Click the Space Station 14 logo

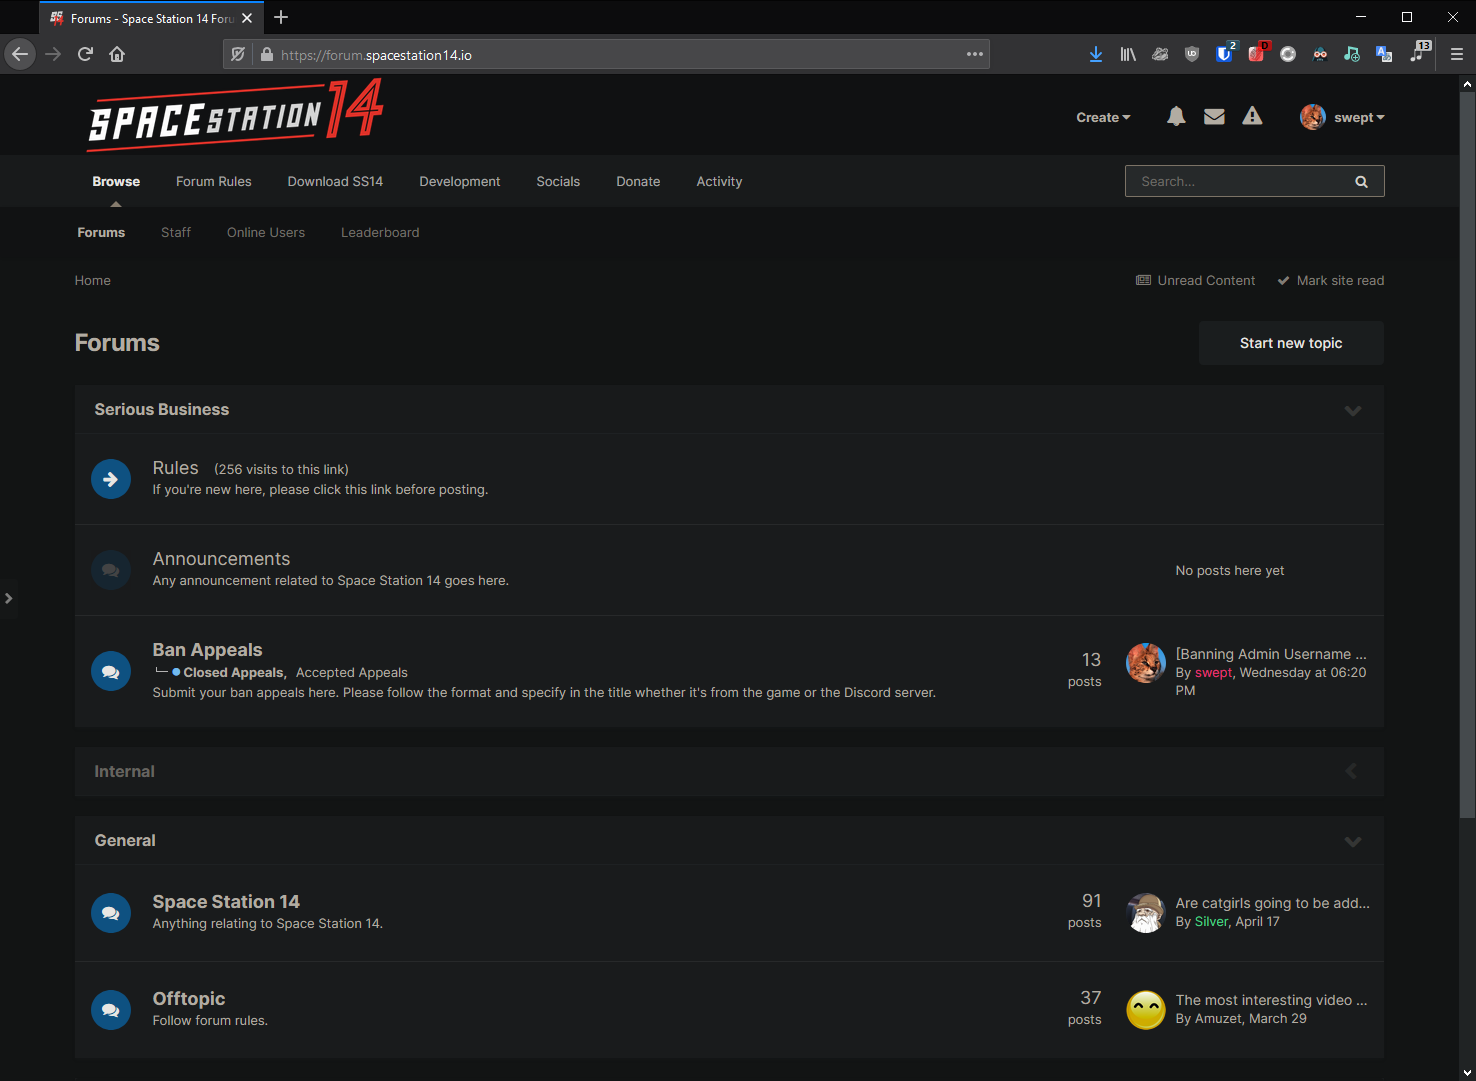point(236,115)
